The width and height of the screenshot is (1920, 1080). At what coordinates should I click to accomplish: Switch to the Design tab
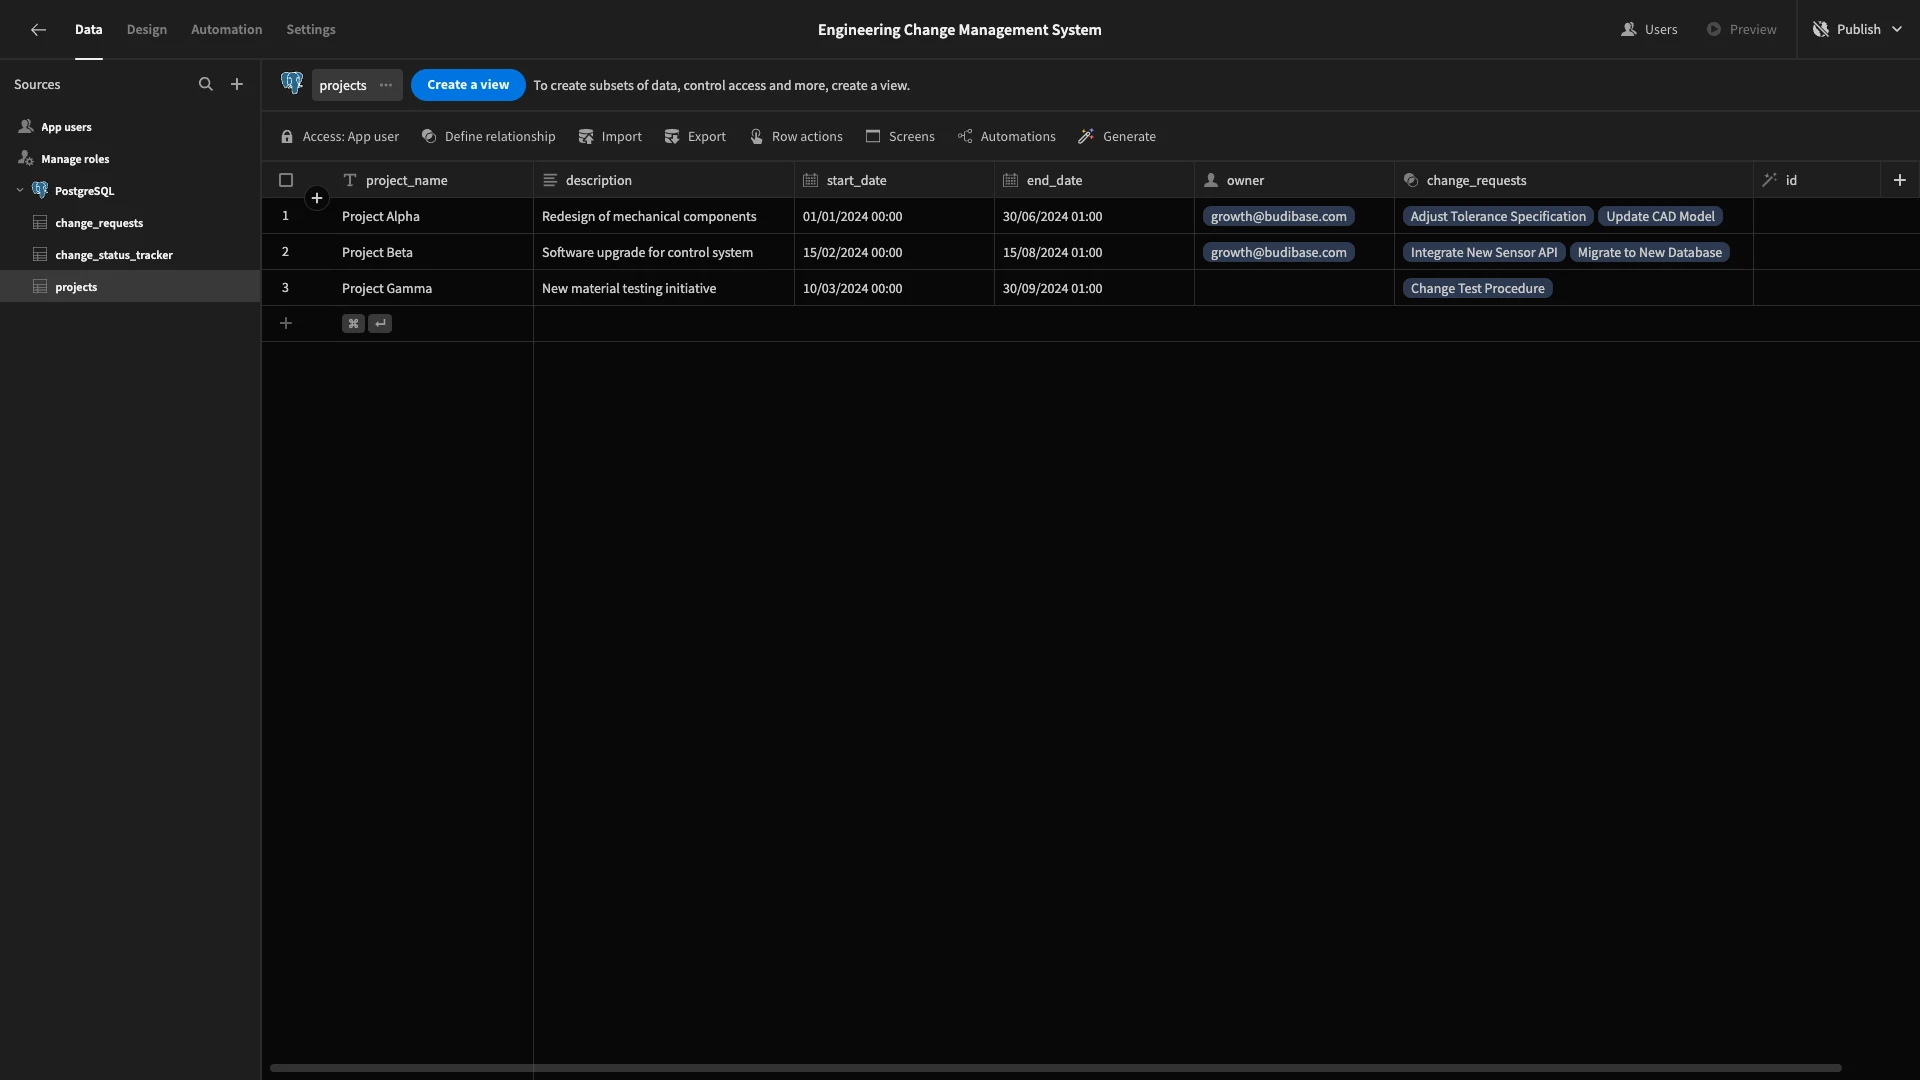(147, 30)
